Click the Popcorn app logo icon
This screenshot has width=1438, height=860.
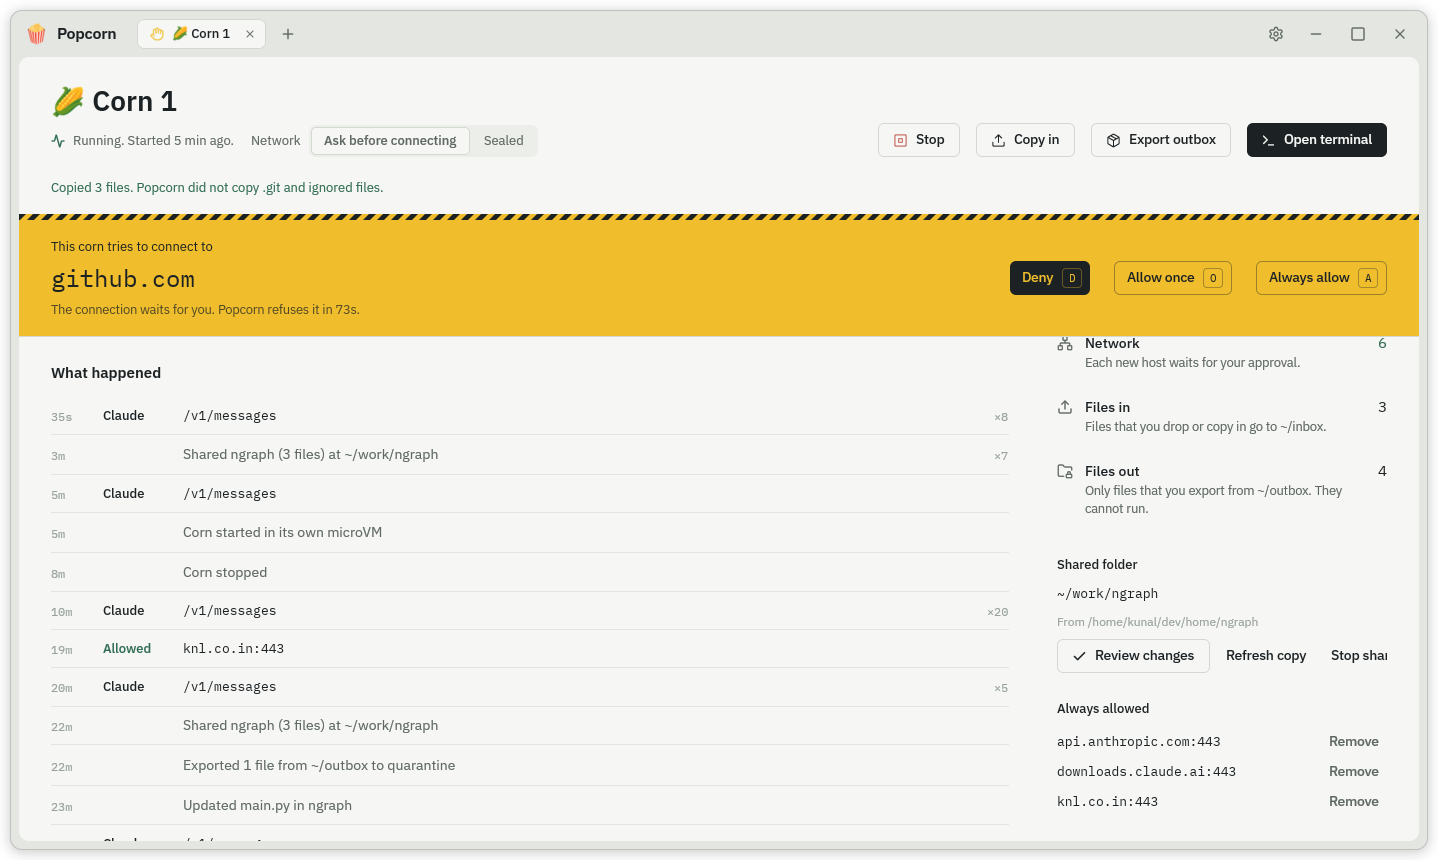37,34
